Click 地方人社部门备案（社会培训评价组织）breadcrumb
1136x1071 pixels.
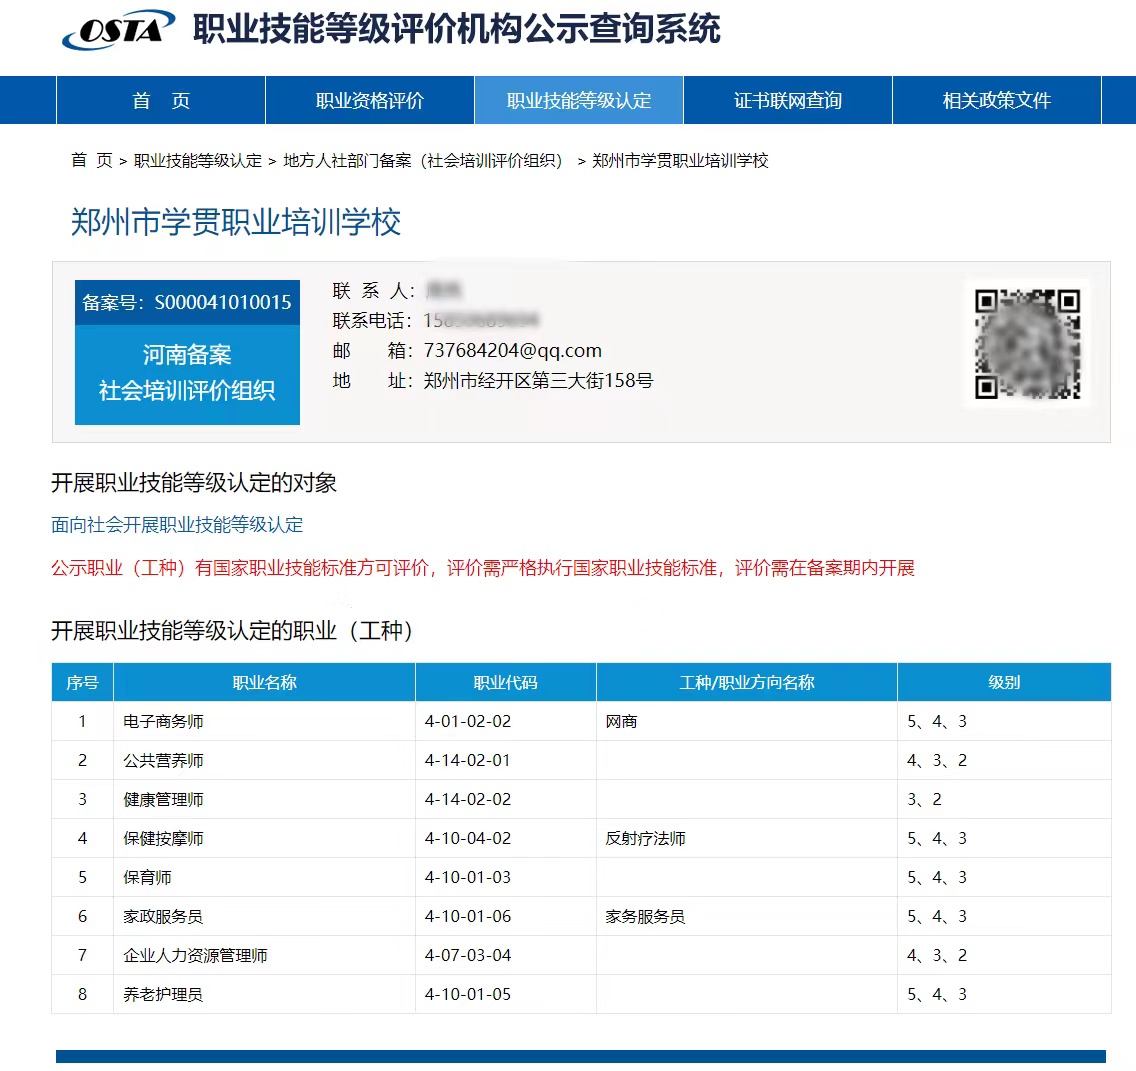click(425, 160)
